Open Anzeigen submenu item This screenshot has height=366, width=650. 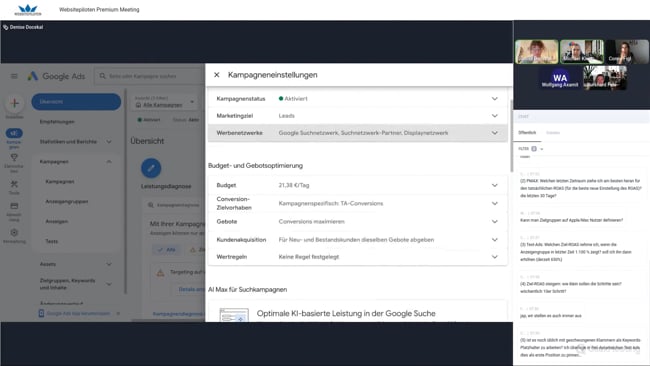click(57, 221)
